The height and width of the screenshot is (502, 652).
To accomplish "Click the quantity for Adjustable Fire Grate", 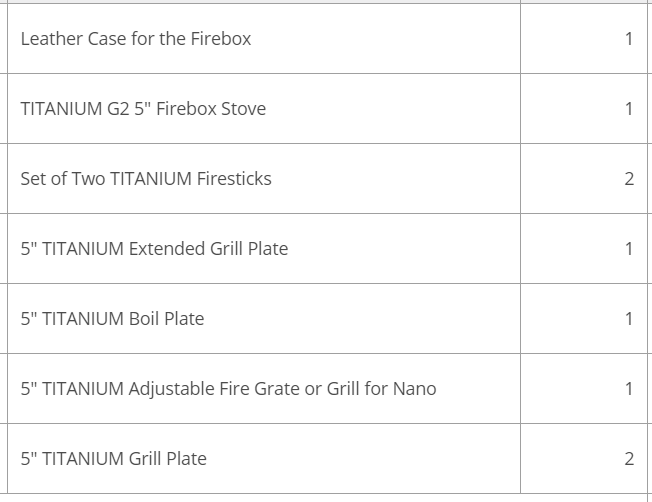I will coord(628,389).
